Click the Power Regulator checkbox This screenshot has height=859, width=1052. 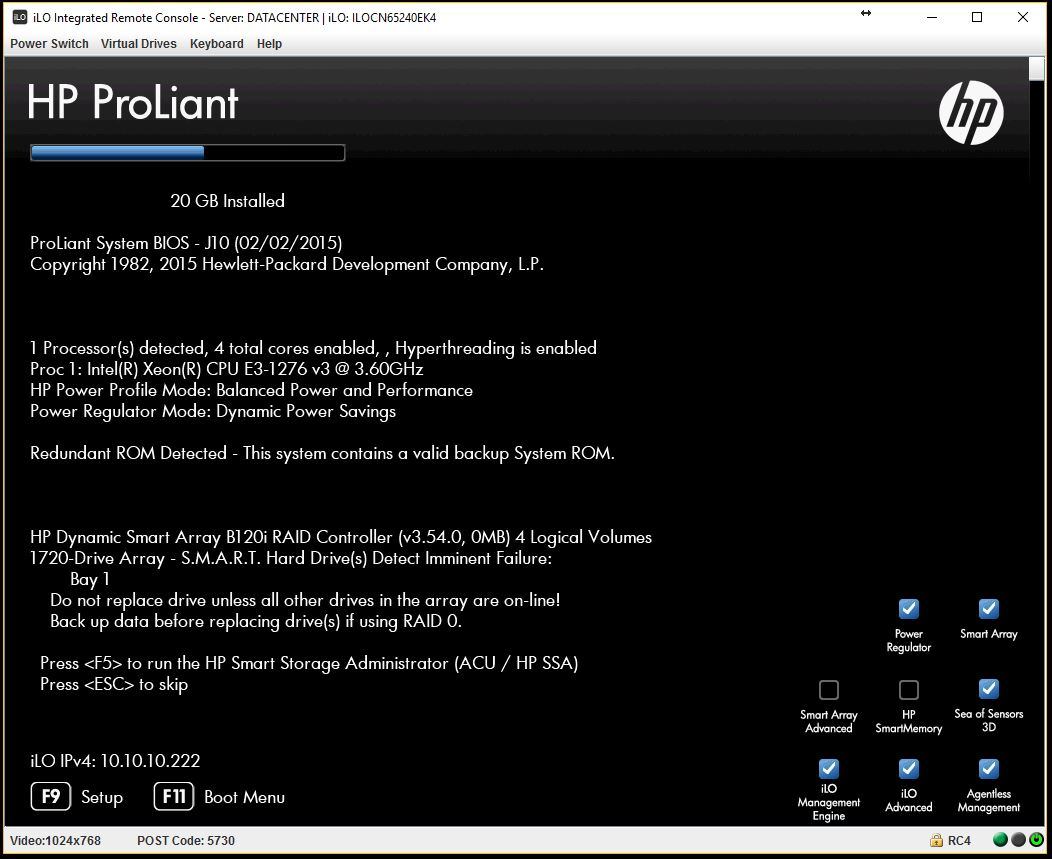[908, 609]
